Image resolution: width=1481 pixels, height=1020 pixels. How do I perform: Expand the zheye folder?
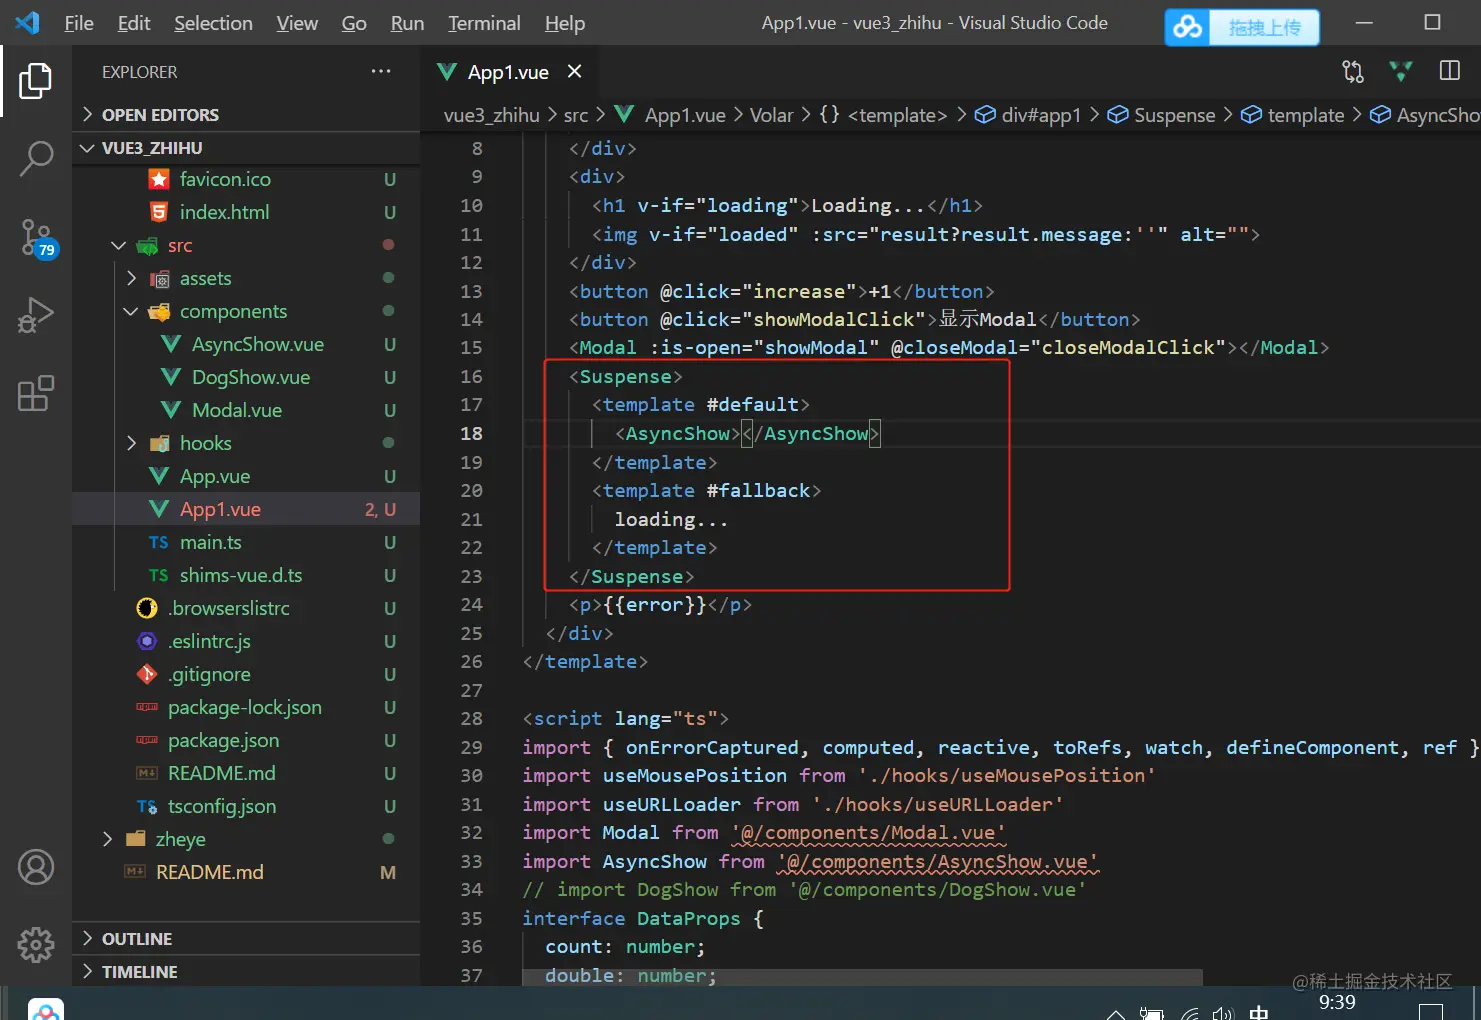246,839
